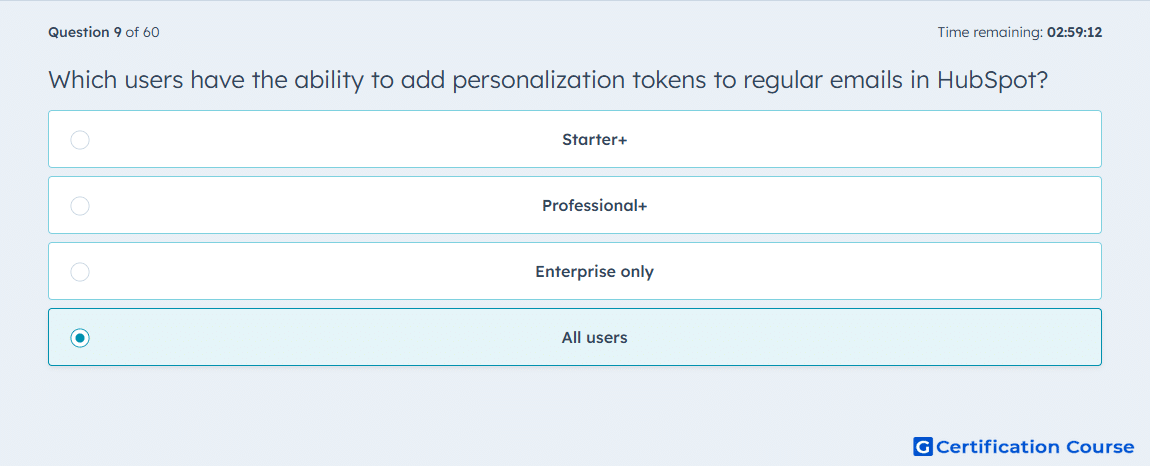Click the Certification Course watermark text
Image resolution: width=1150 pixels, height=466 pixels.
[x=1035, y=447]
